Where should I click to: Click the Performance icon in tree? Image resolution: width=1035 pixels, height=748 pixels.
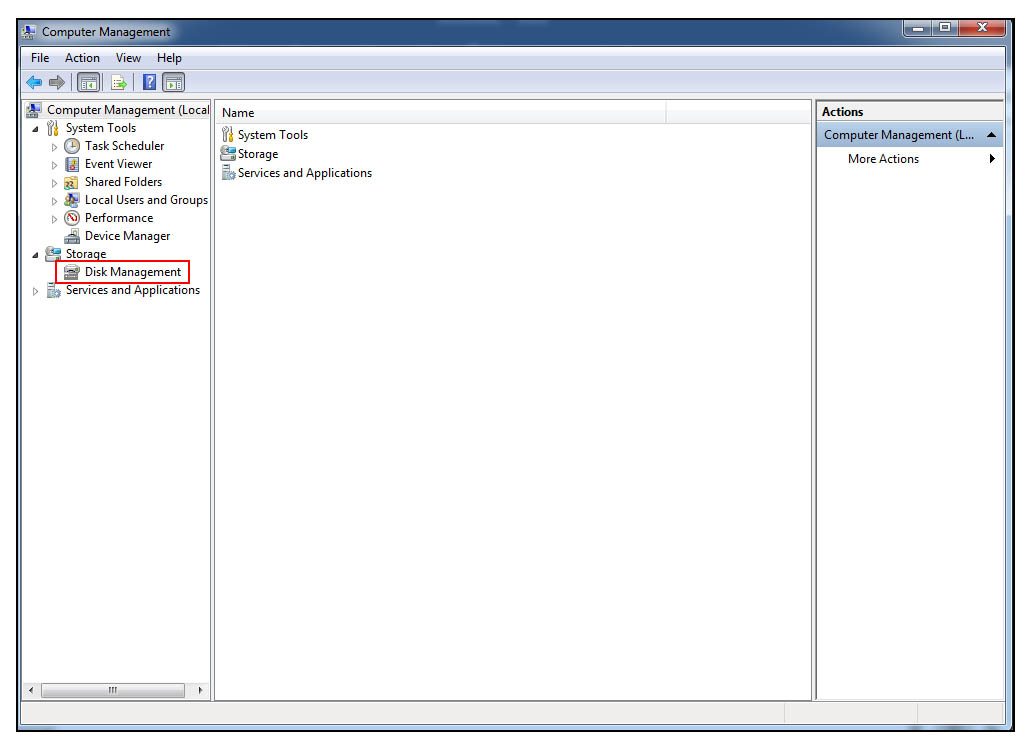pos(72,218)
